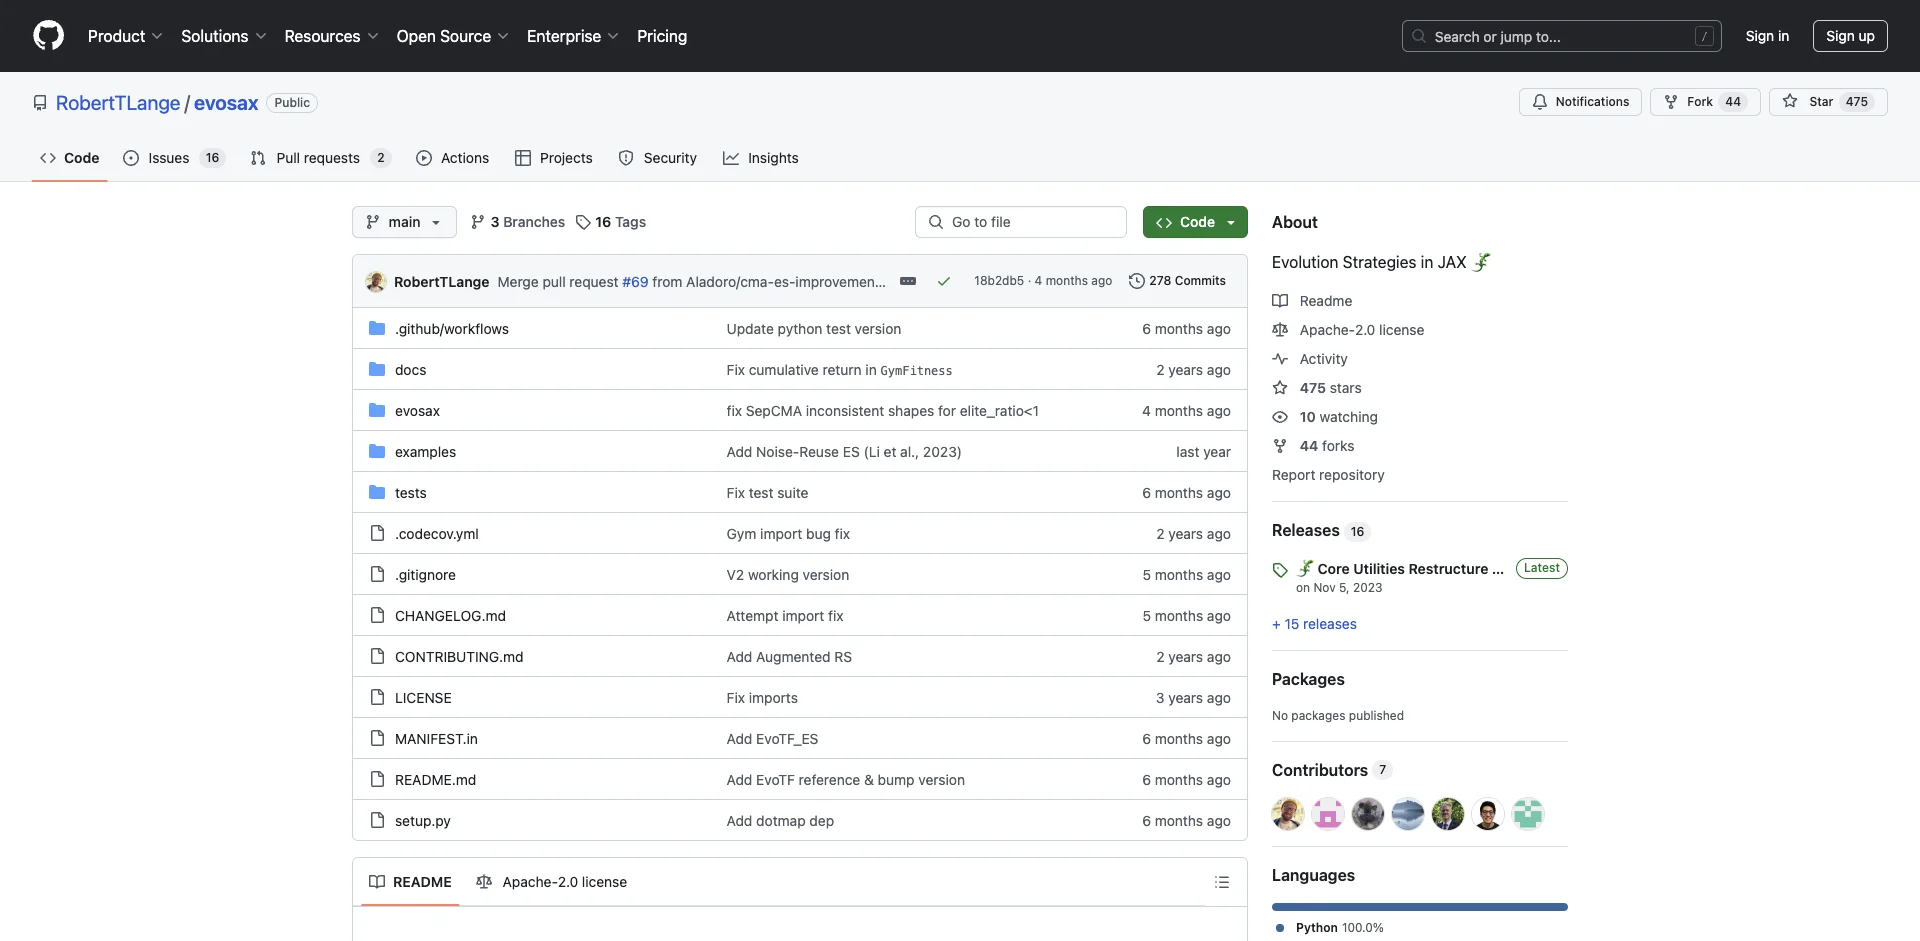Click RobertTLange's avatar in commit row

pos(376,282)
